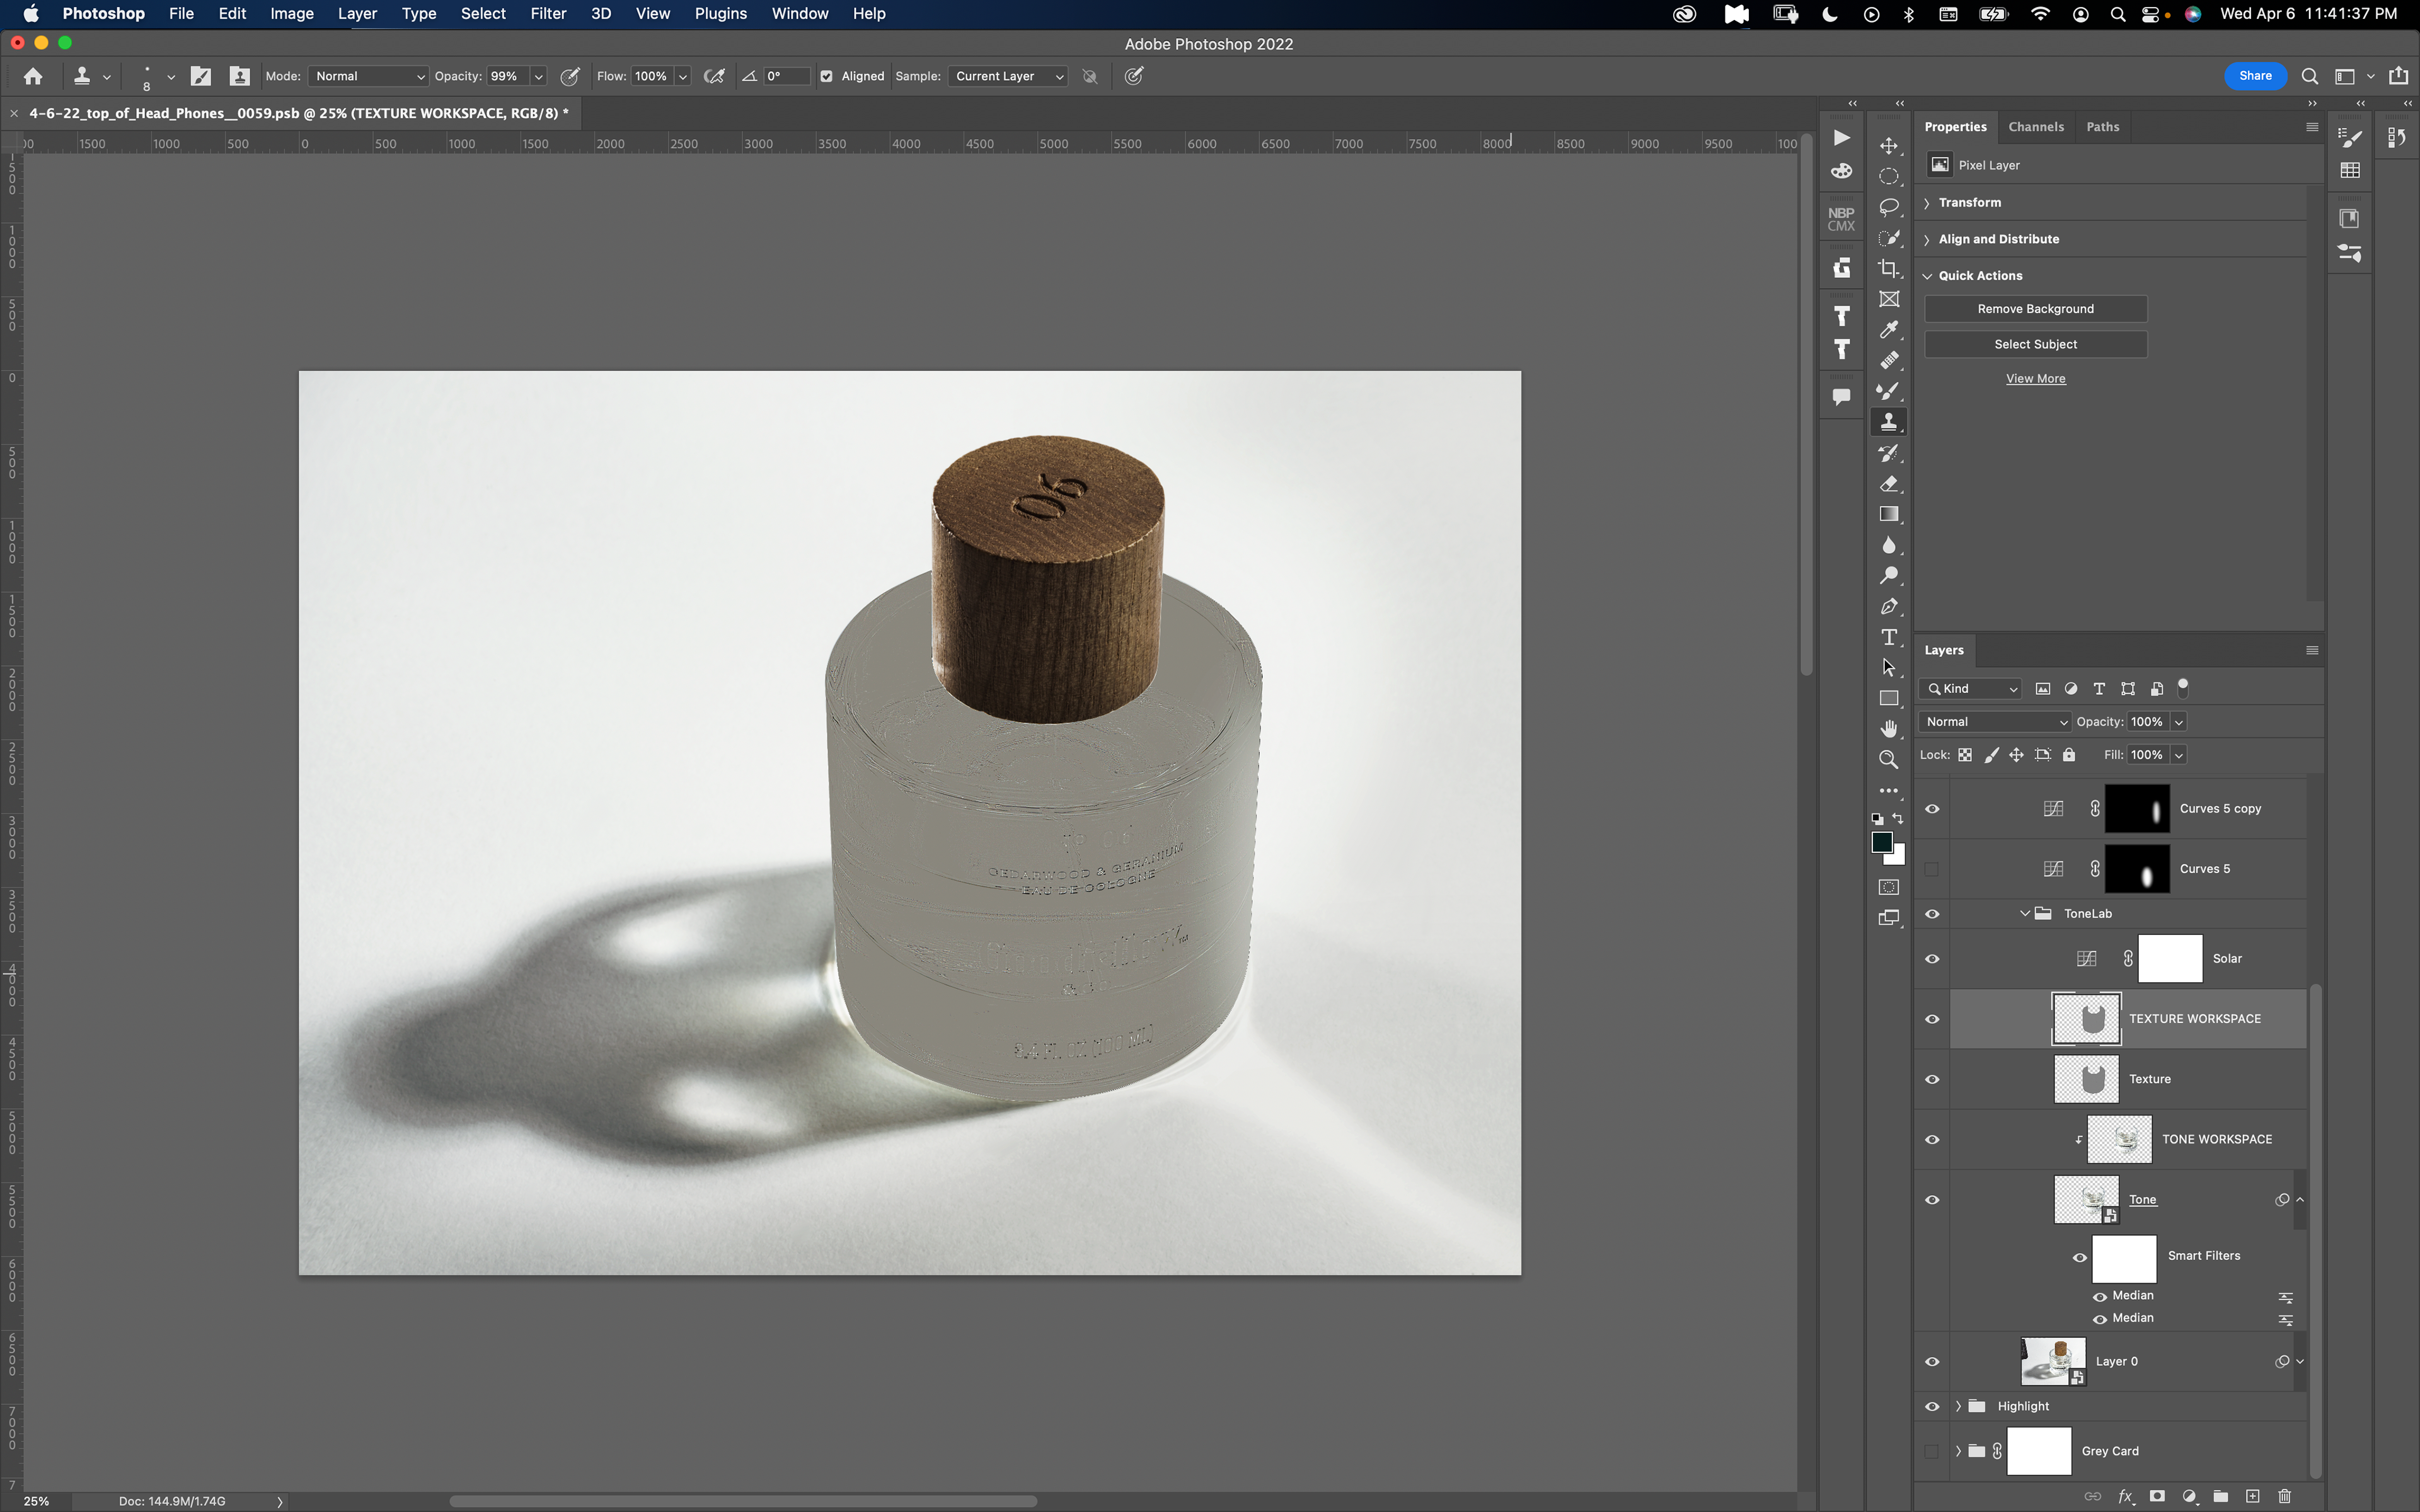Select the Horizontal Type tool
Image resolution: width=2420 pixels, height=1512 pixels.
click(1888, 637)
